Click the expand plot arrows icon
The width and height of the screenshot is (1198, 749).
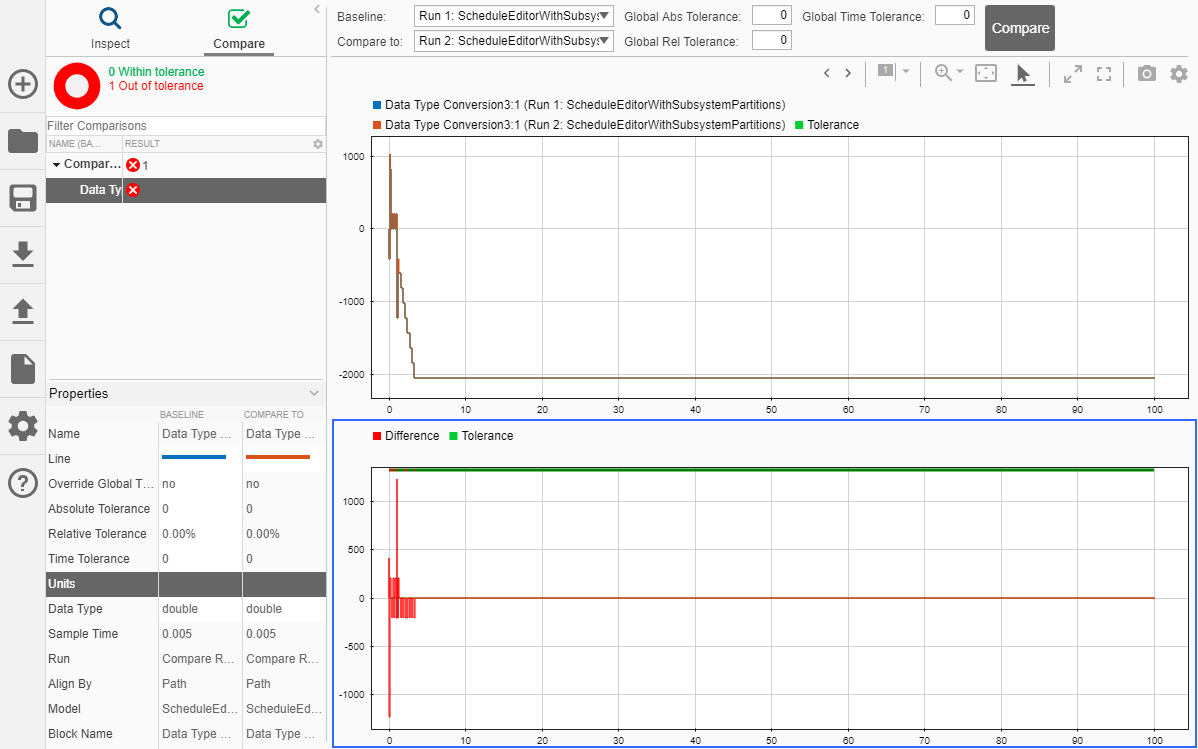1072,74
